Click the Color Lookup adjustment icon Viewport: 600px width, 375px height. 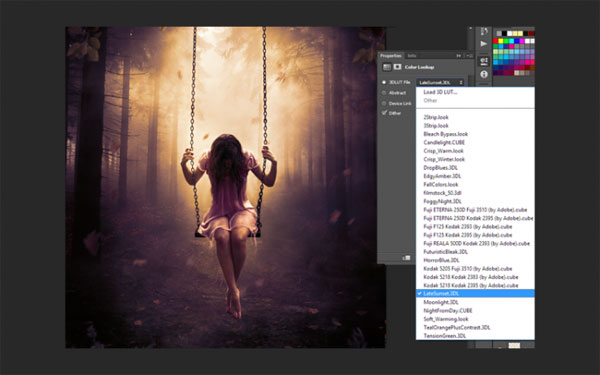387,67
